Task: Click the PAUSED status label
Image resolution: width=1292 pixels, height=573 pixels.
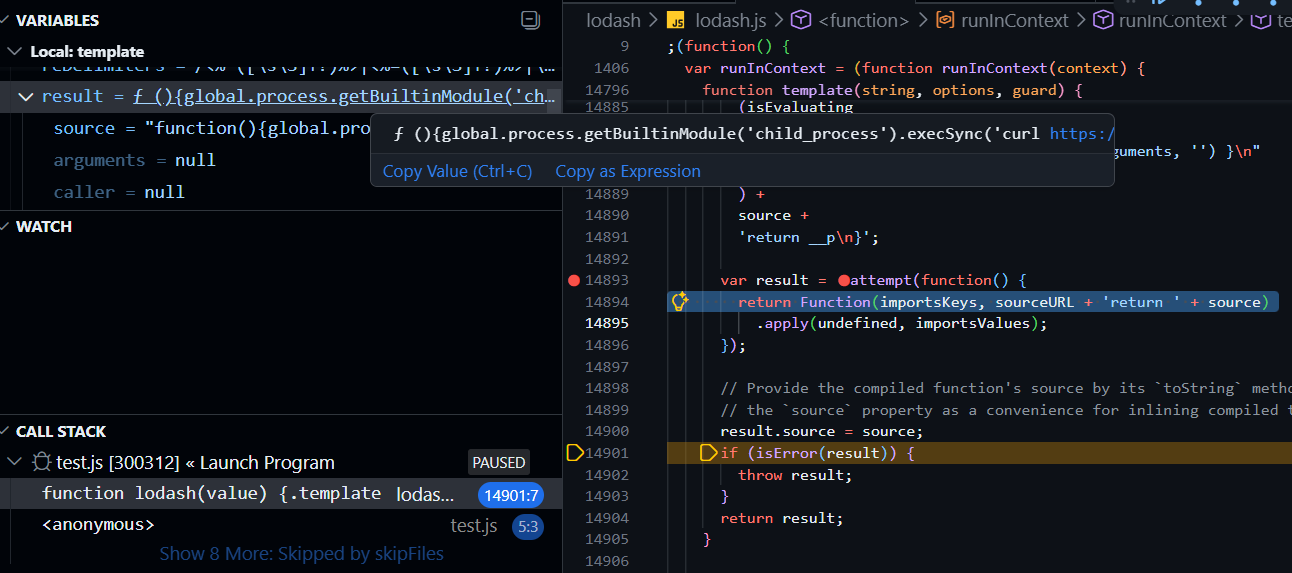Action: pyautogui.click(x=498, y=462)
